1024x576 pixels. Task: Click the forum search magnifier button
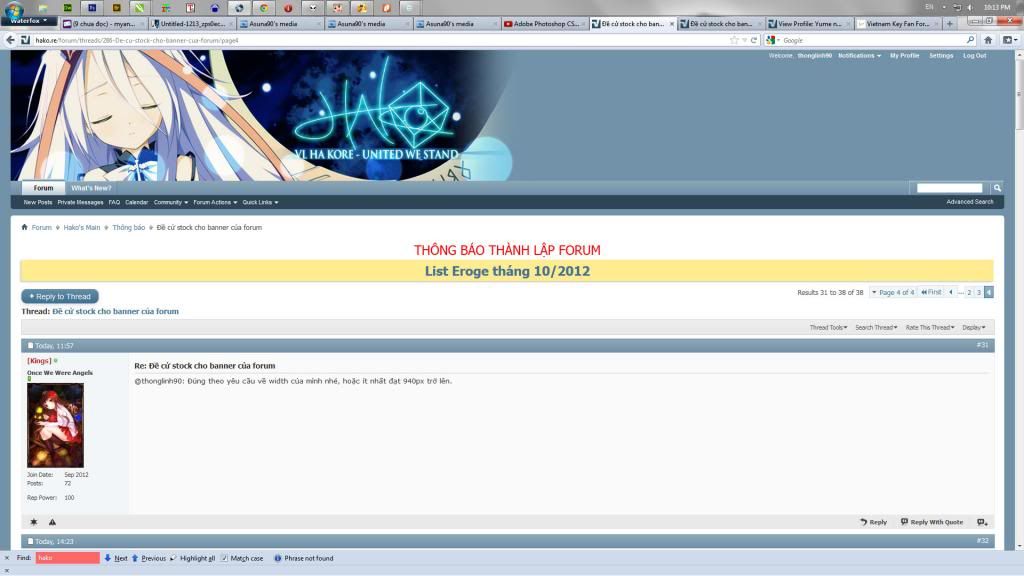[x=997, y=188]
